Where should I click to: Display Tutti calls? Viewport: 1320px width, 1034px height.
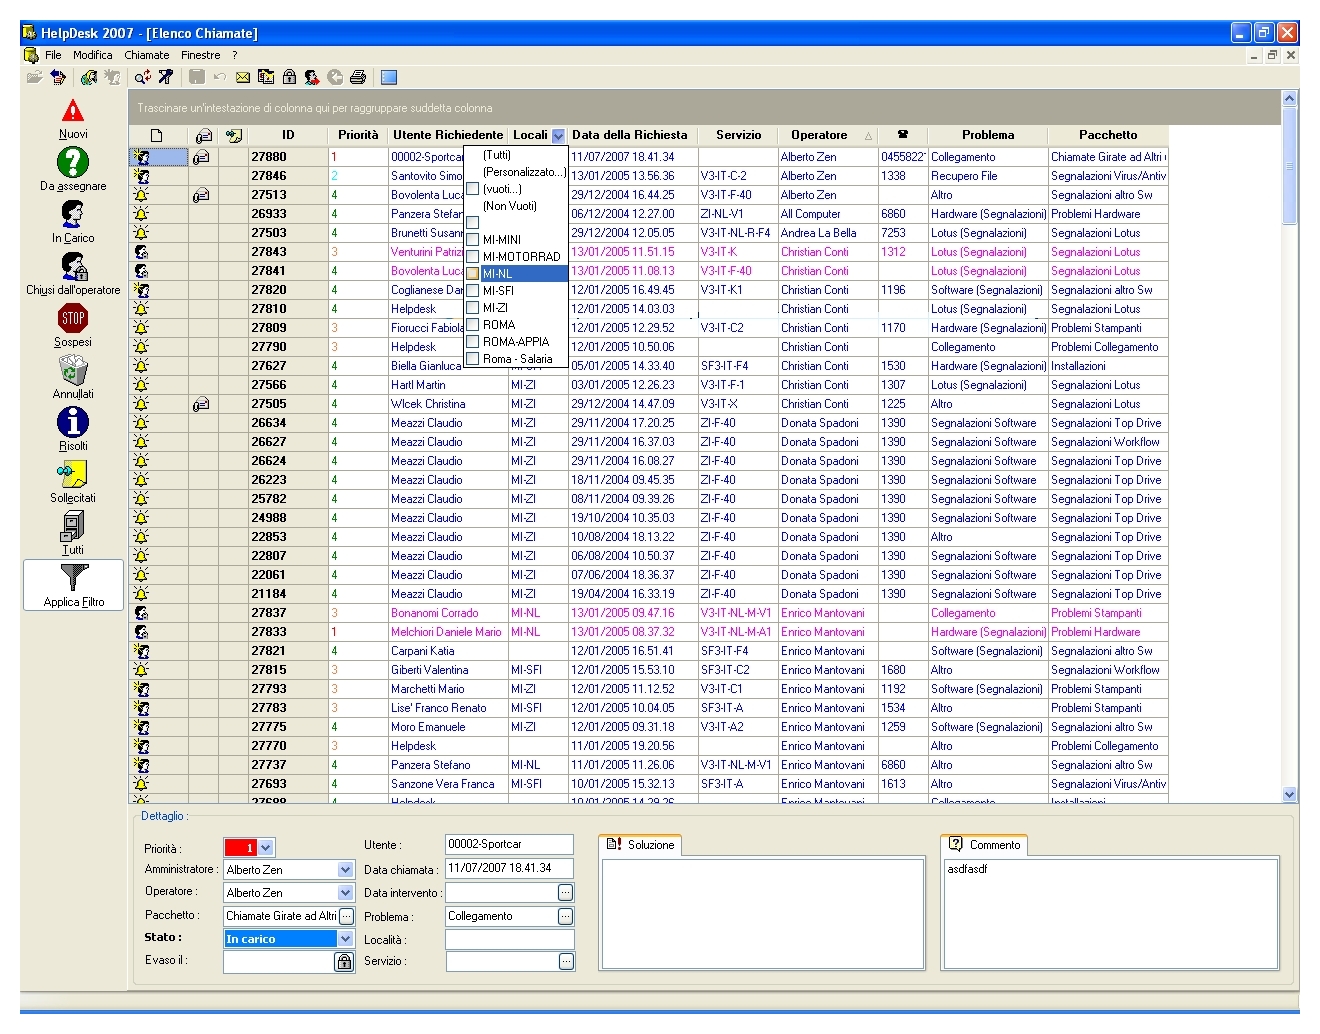pyautogui.click(x=73, y=534)
